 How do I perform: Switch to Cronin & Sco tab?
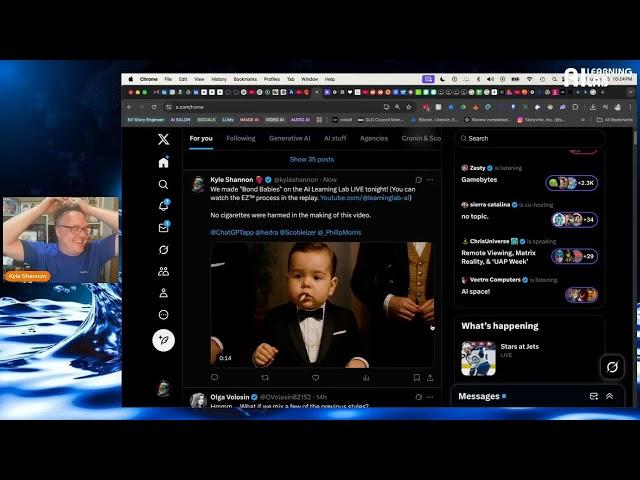(421, 138)
